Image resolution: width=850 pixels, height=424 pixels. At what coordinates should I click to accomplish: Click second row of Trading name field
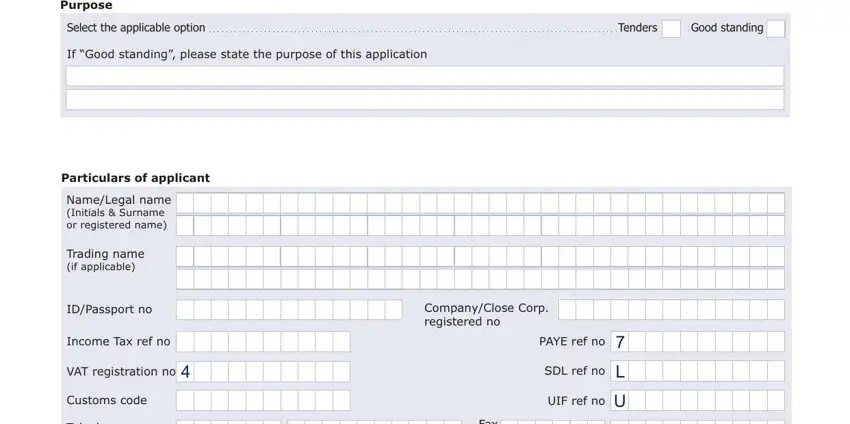click(x=480, y=279)
